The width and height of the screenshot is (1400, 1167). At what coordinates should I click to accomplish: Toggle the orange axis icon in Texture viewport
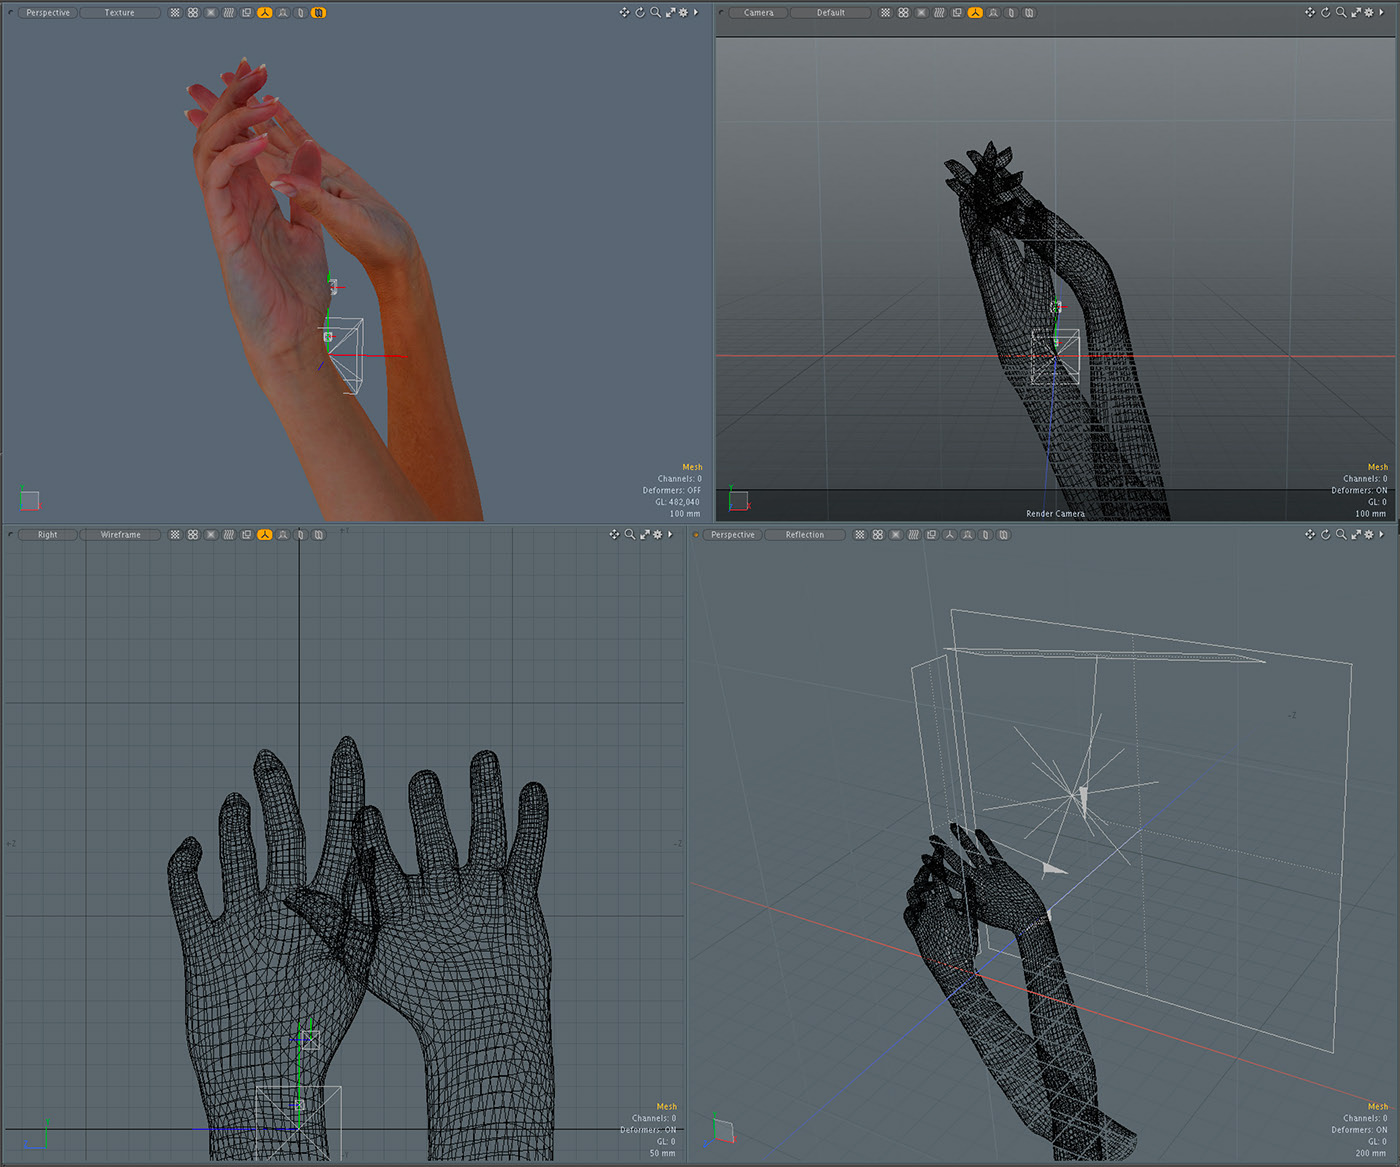pos(264,13)
